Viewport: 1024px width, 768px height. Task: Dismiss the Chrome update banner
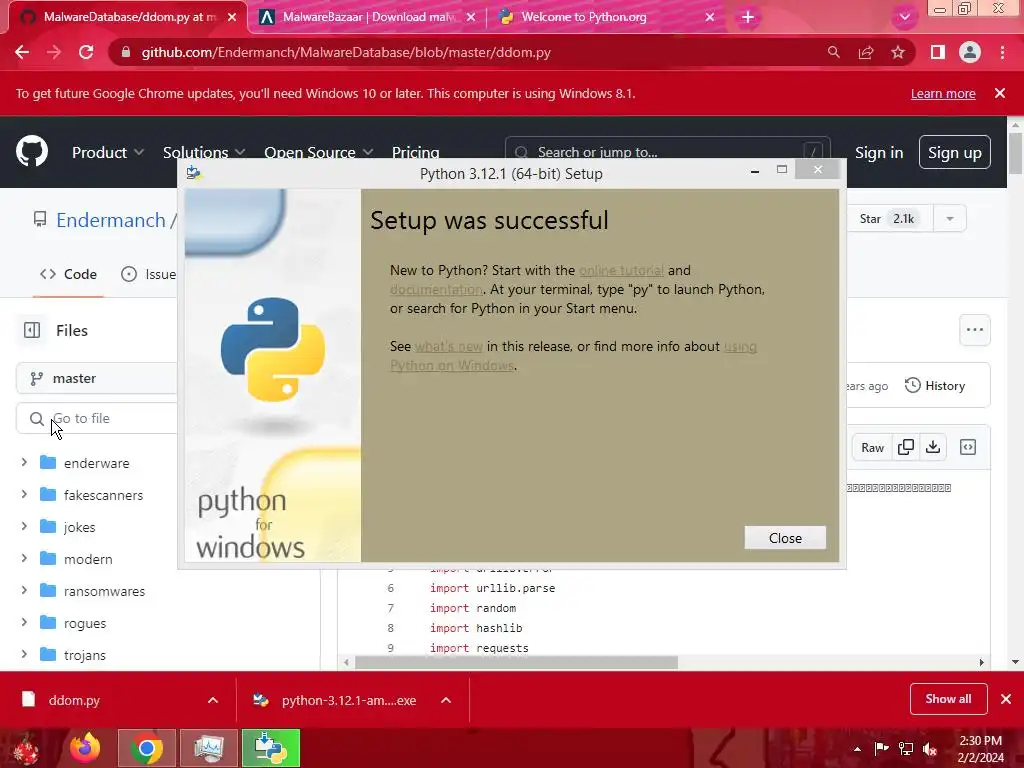1000,93
